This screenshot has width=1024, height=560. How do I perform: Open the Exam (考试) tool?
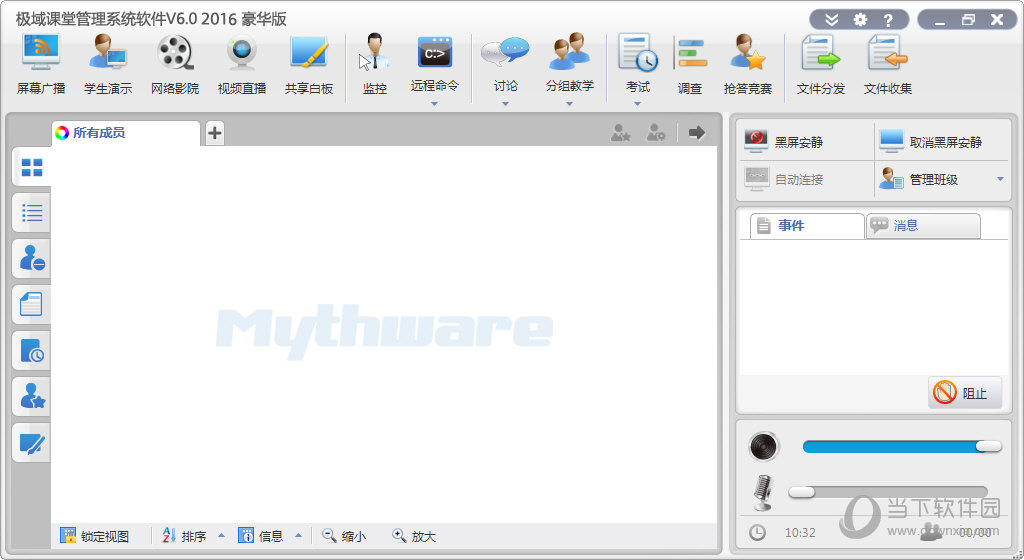tap(637, 65)
